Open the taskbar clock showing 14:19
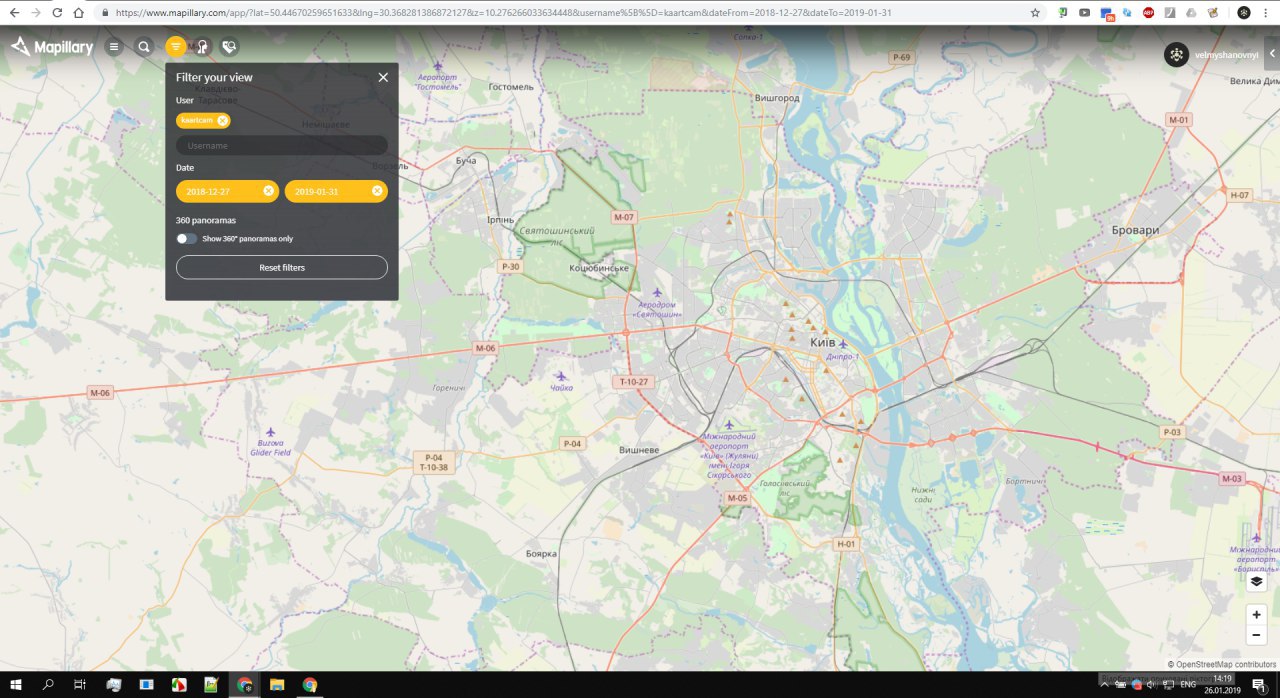 [1222, 685]
